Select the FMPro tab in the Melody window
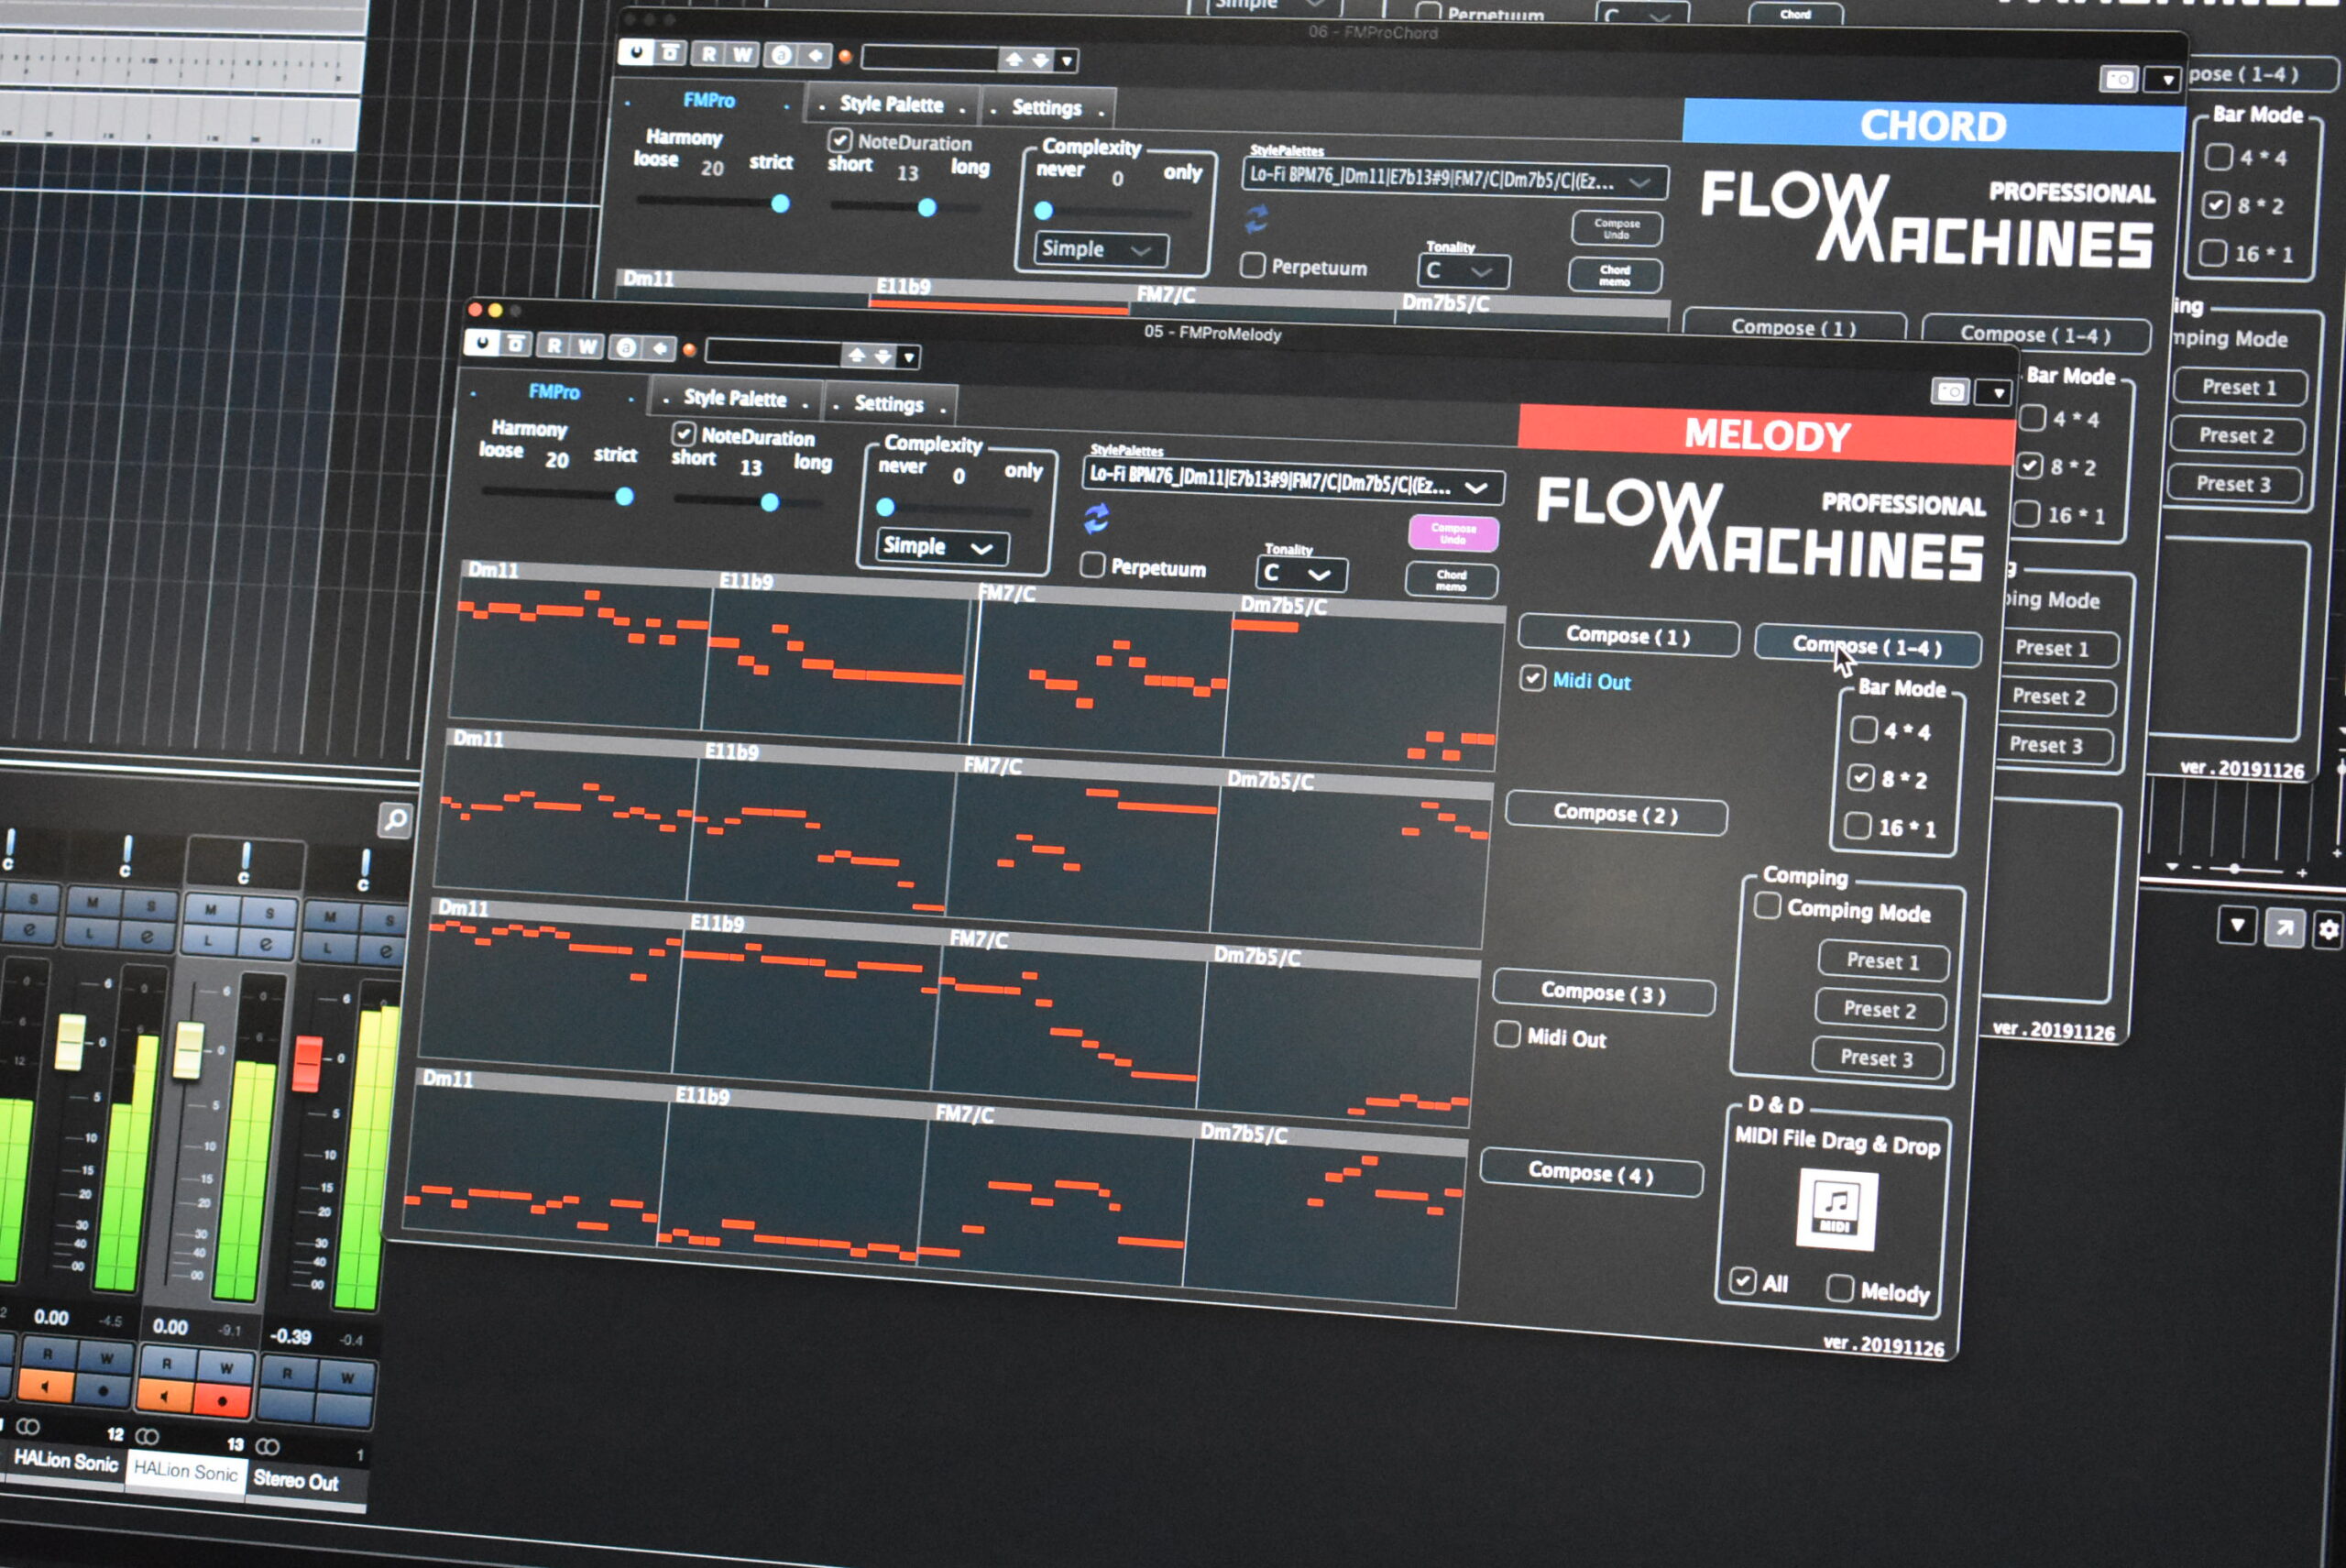The image size is (2346, 1568). (554, 392)
